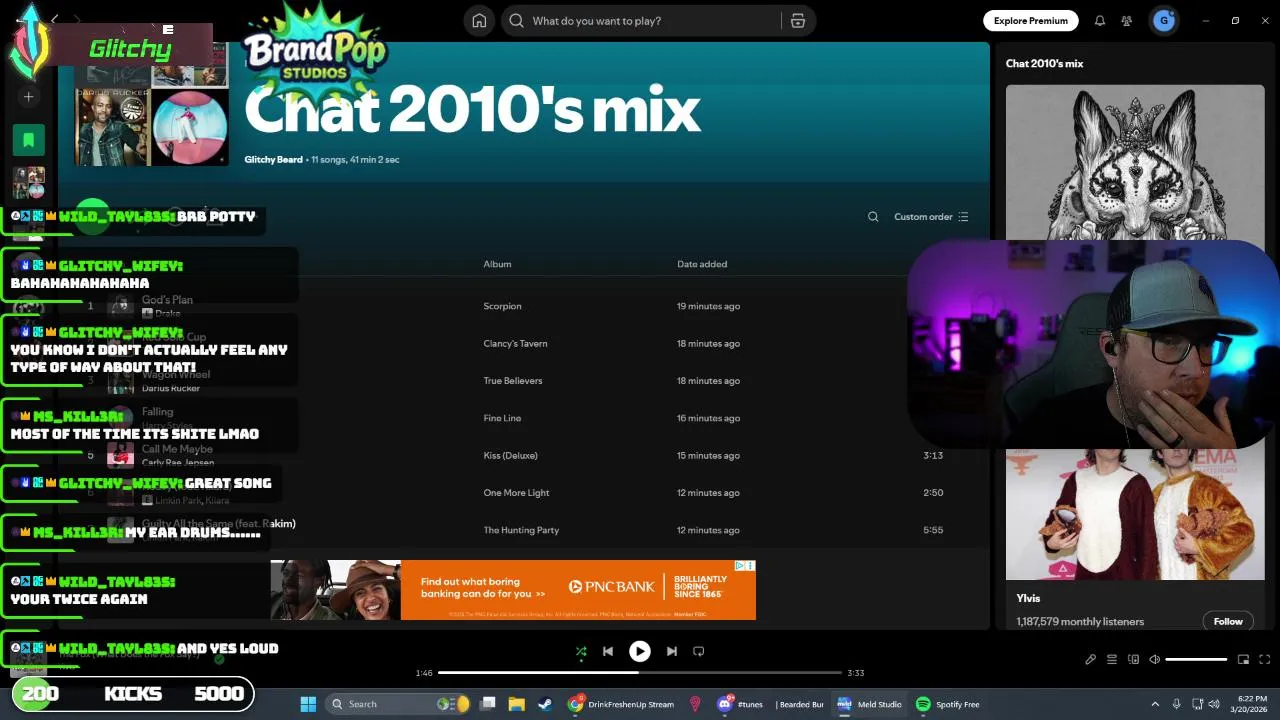
Task: Click the "5:55" track duration
Action: point(933,530)
